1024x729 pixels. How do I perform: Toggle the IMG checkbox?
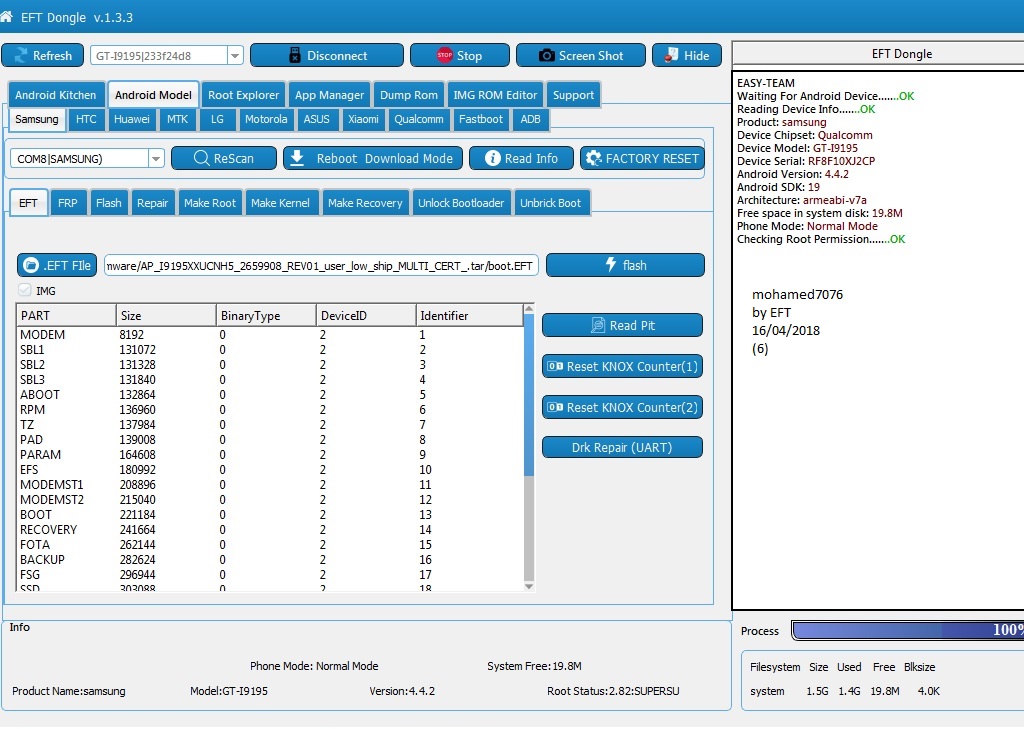click(25, 290)
